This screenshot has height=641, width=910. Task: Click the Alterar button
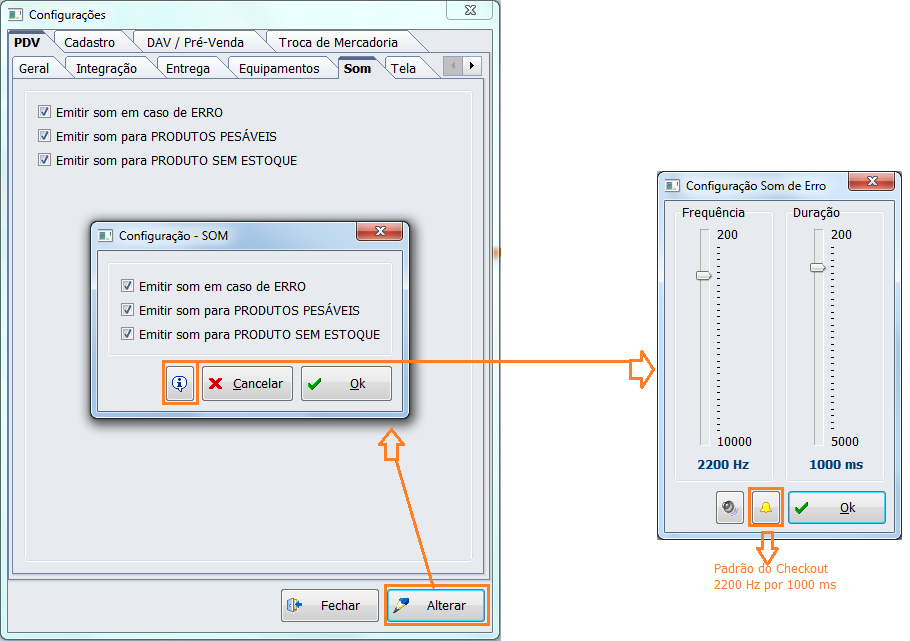point(437,606)
